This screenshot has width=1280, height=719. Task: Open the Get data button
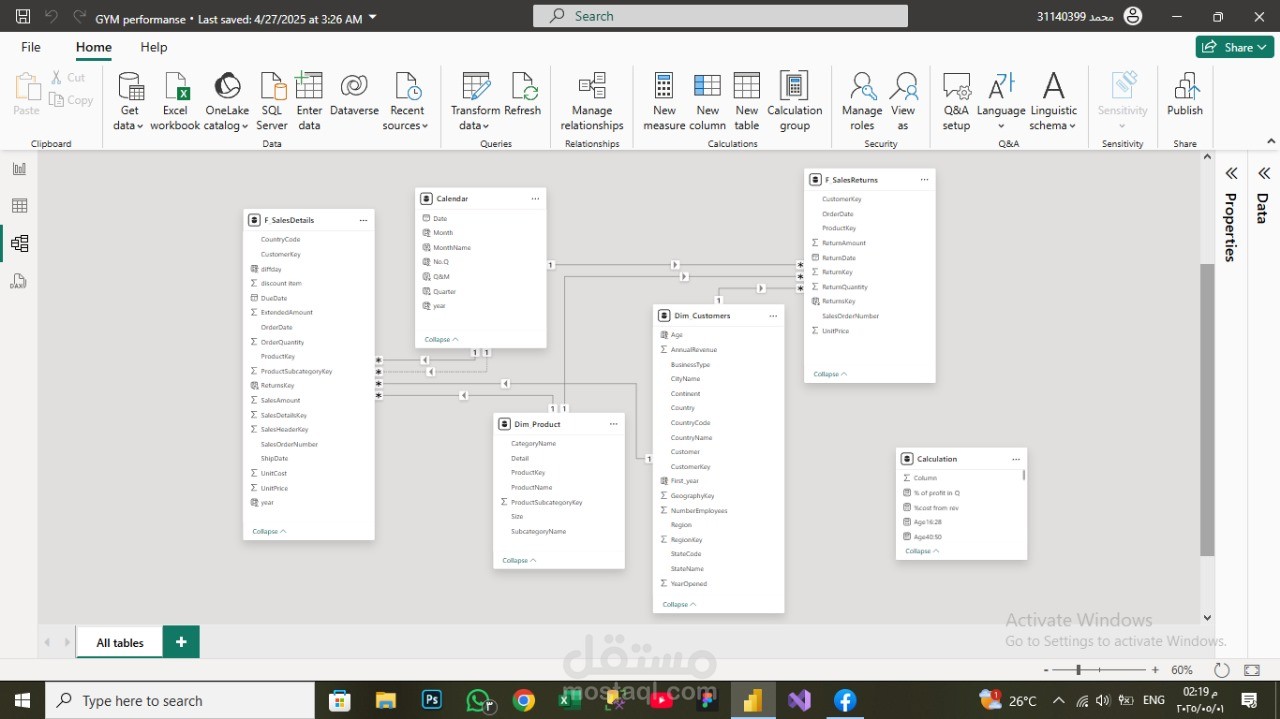[128, 101]
